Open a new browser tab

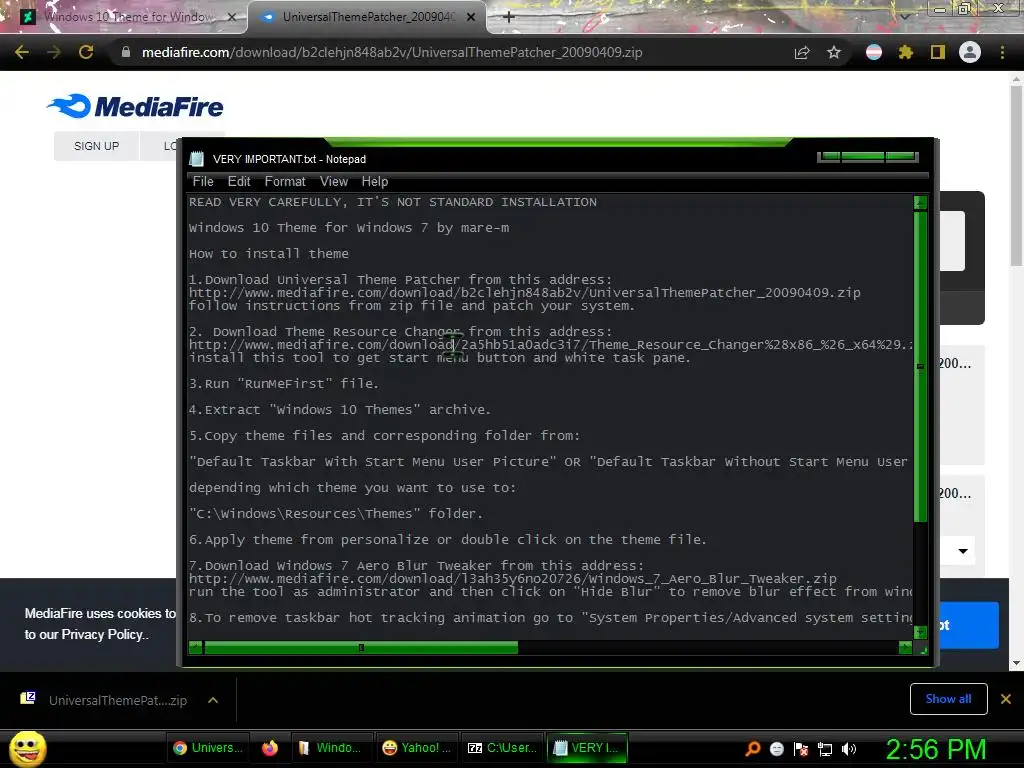(x=509, y=17)
